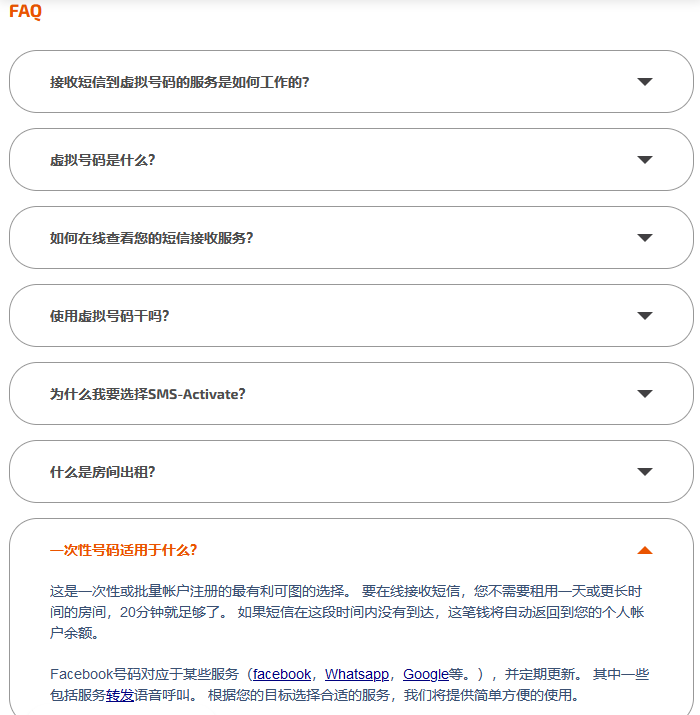Click the arrow icon for 为什么我要选择SMS-Activate

point(645,394)
